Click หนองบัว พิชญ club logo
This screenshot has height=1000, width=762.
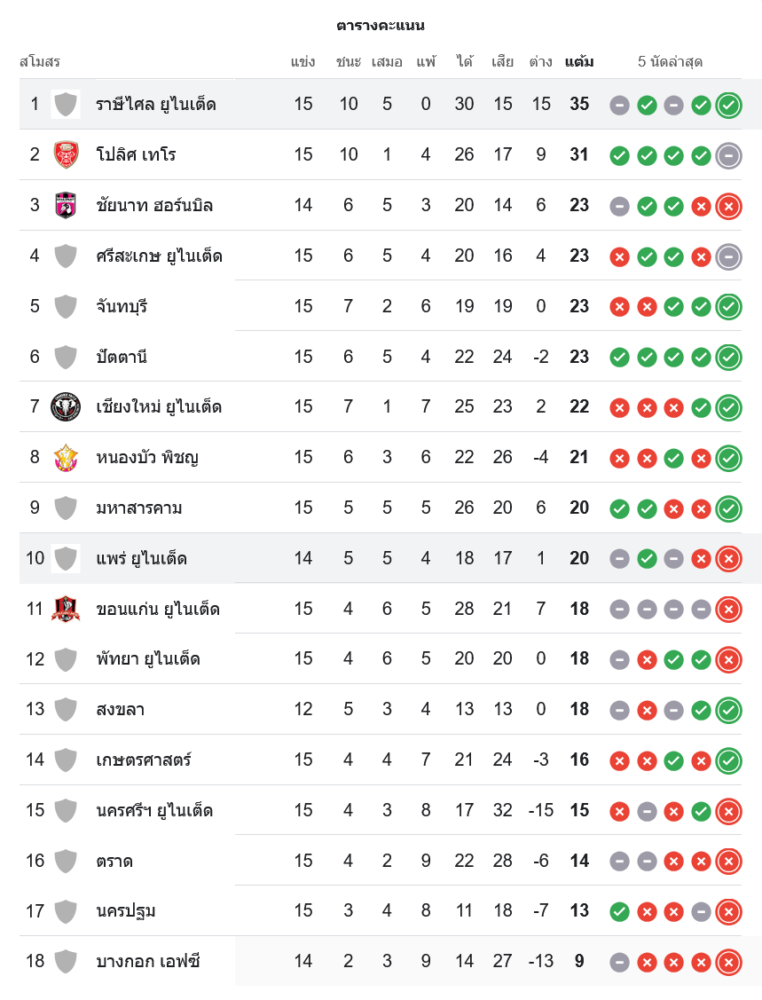[x=66, y=457]
